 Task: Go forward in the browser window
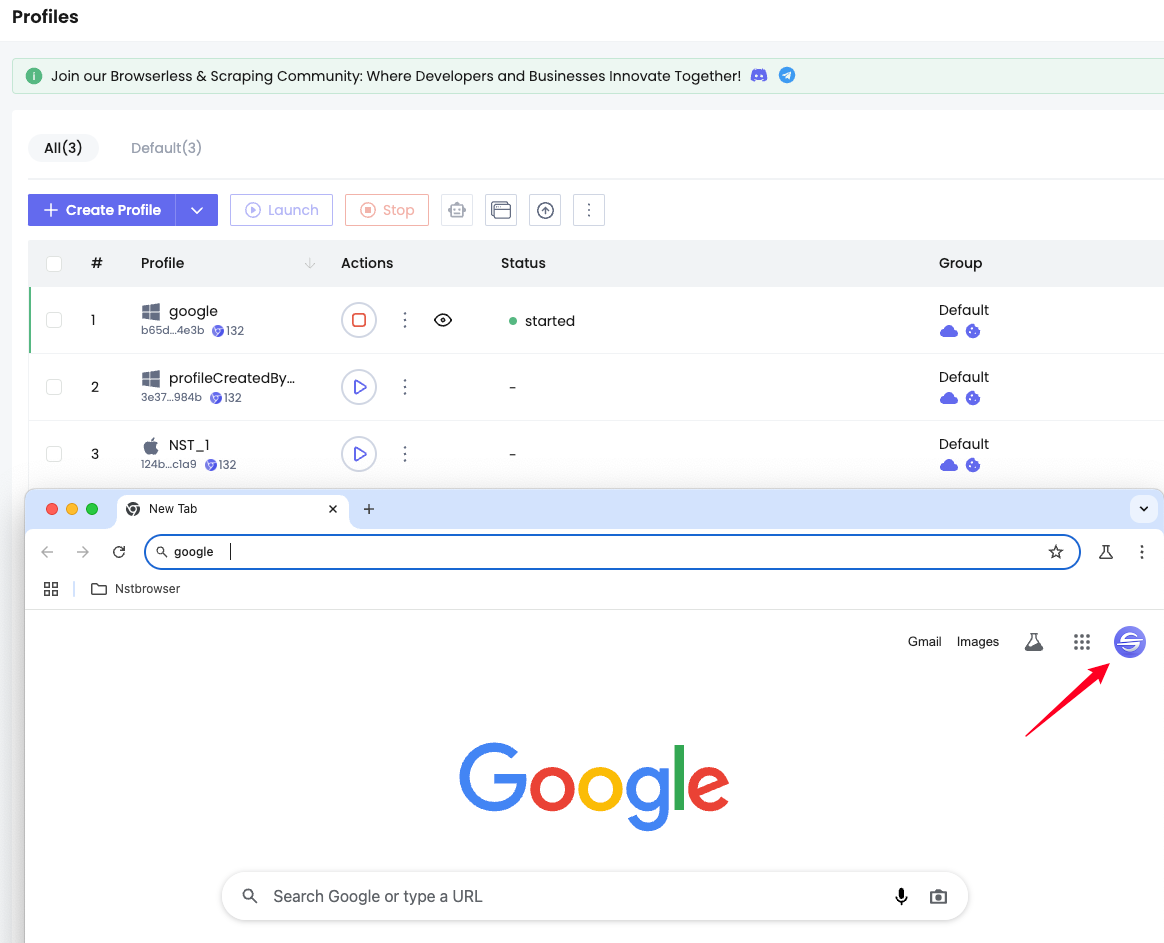click(x=82, y=552)
